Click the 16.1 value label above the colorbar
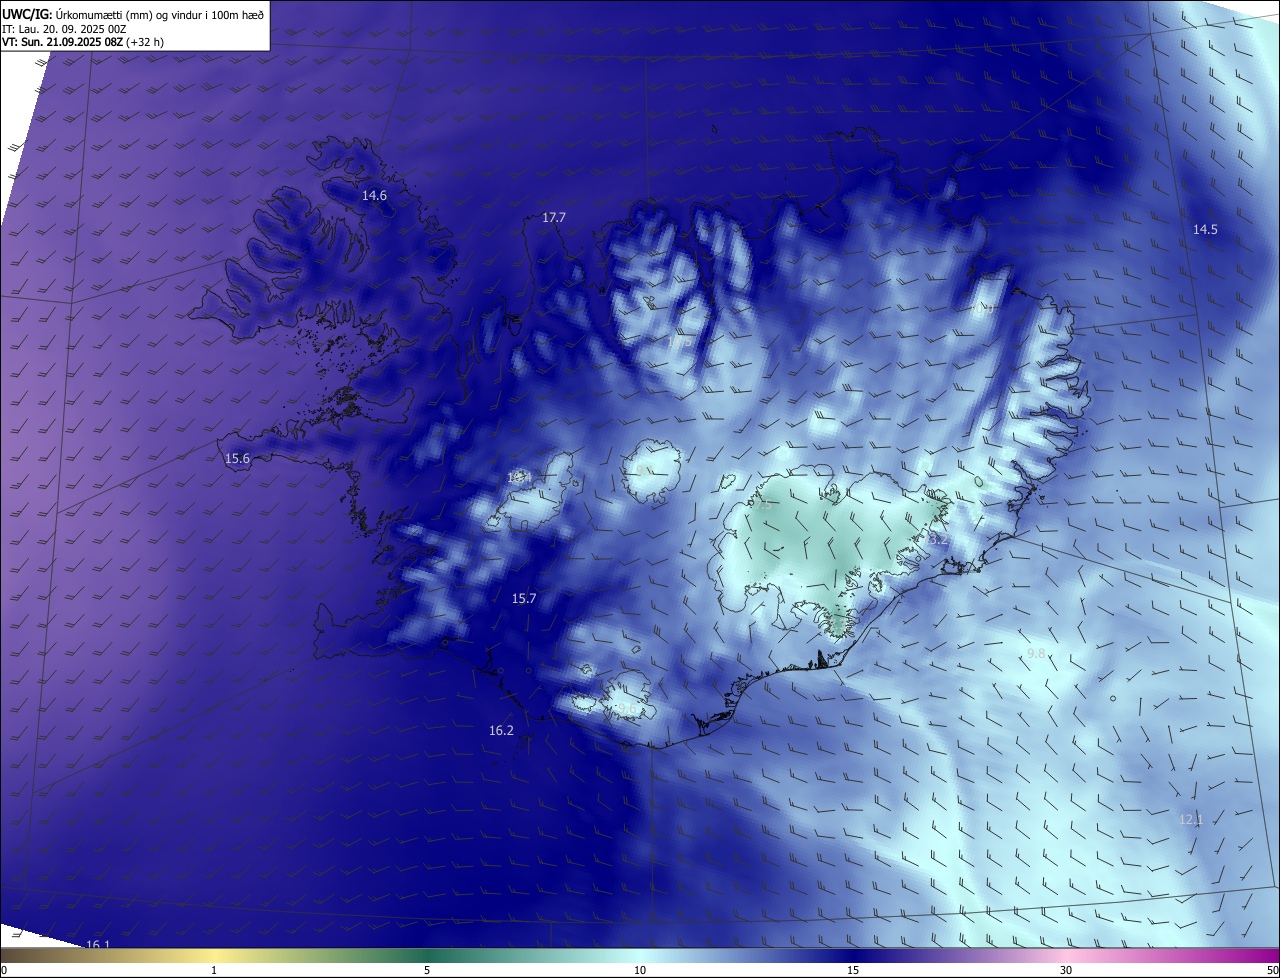Viewport: 1280px width, 978px height. pyautogui.click(x=98, y=945)
